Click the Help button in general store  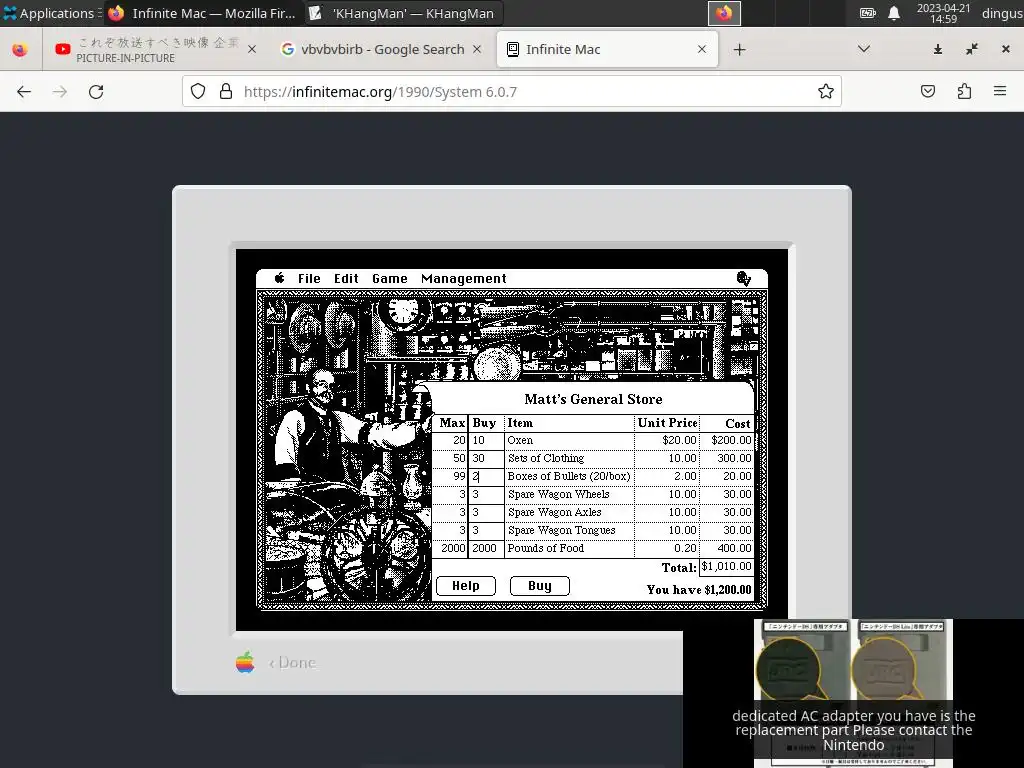coord(466,586)
